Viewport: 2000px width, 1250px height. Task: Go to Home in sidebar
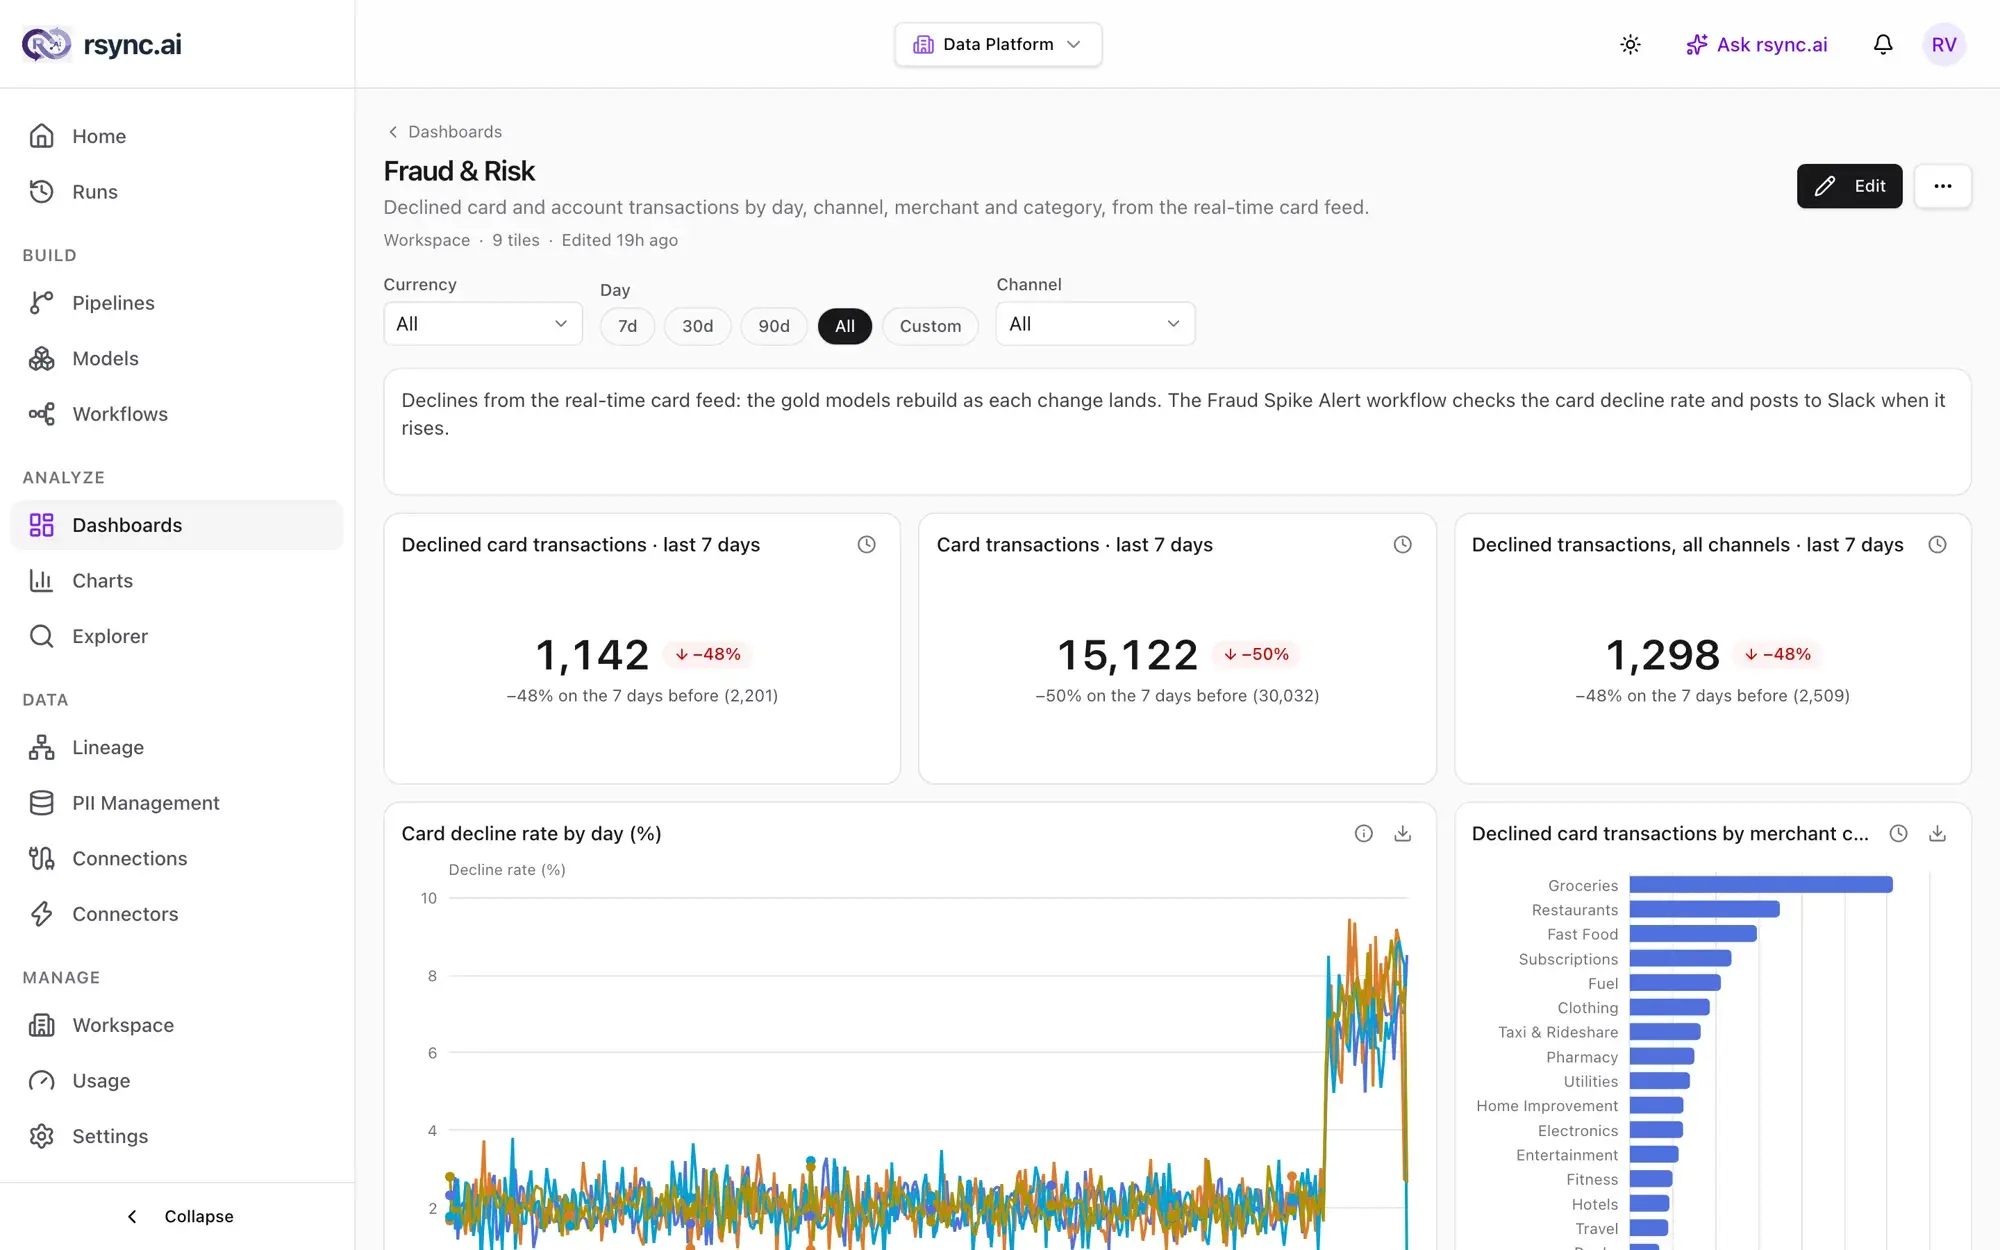(x=177, y=136)
